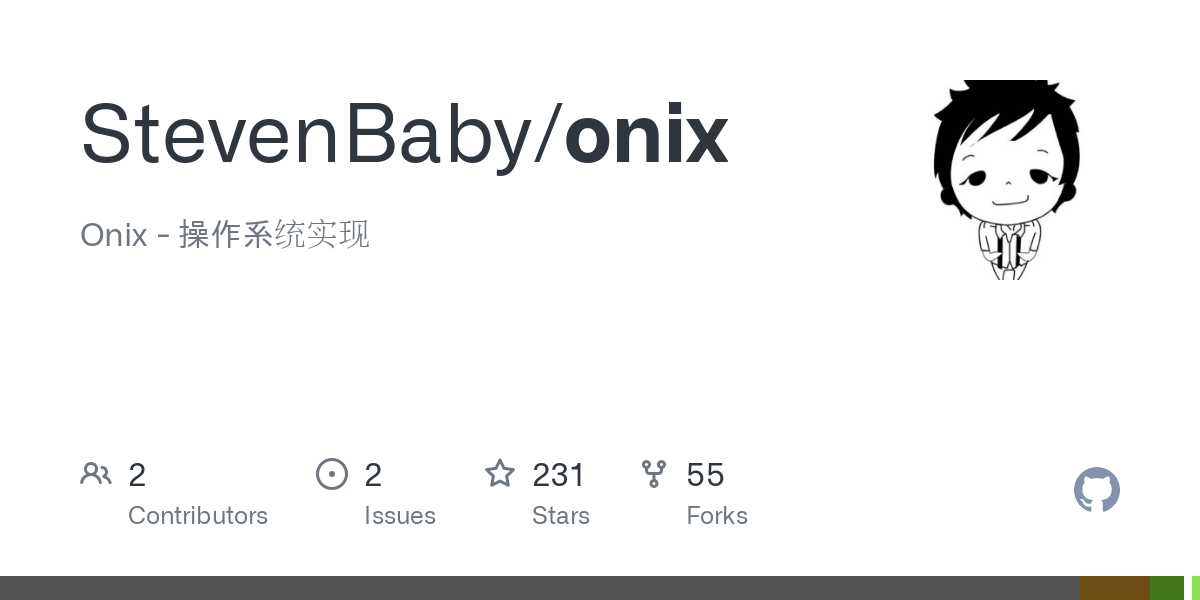The width and height of the screenshot is (1200, 600).
Task: Click the dark gray language bar segment
Action: pos(540,588)
